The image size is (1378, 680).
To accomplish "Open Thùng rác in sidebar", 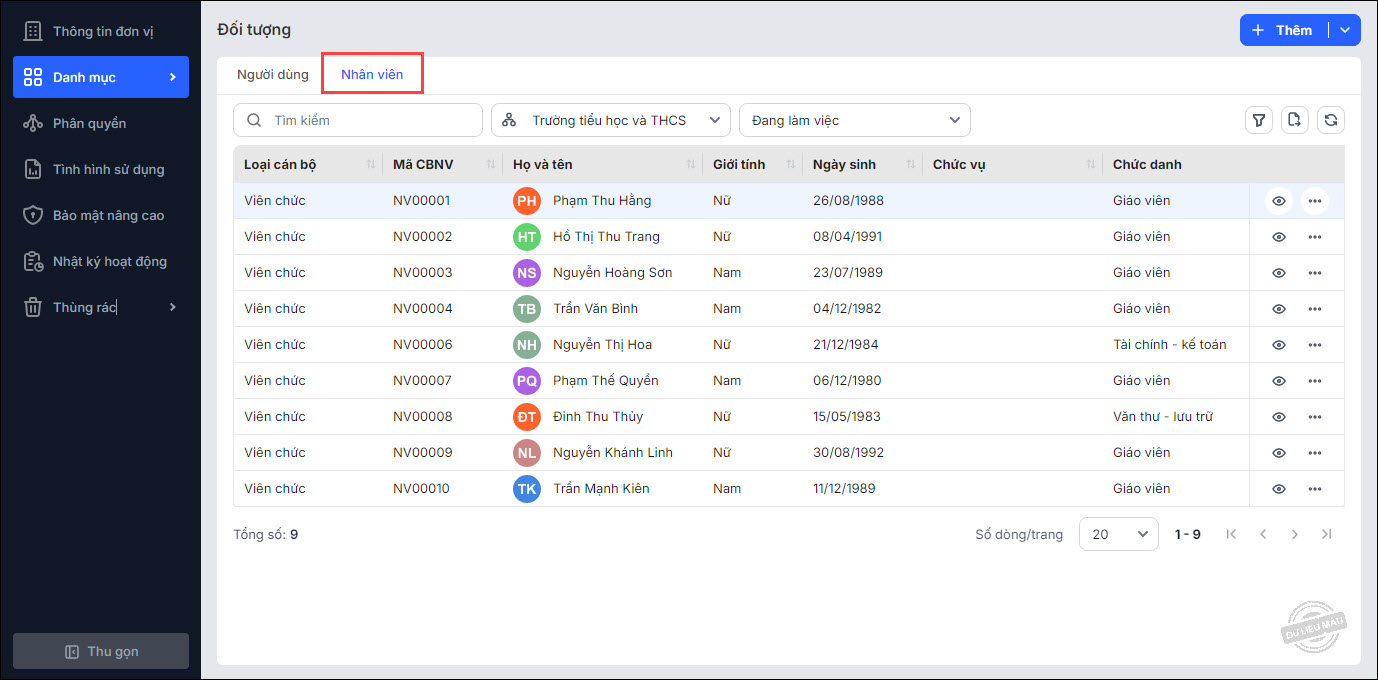I will pos(100,307).
